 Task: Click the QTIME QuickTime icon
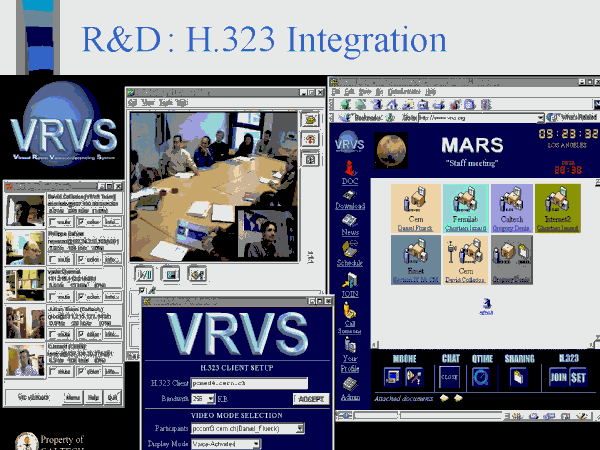(x=481, y=378)
